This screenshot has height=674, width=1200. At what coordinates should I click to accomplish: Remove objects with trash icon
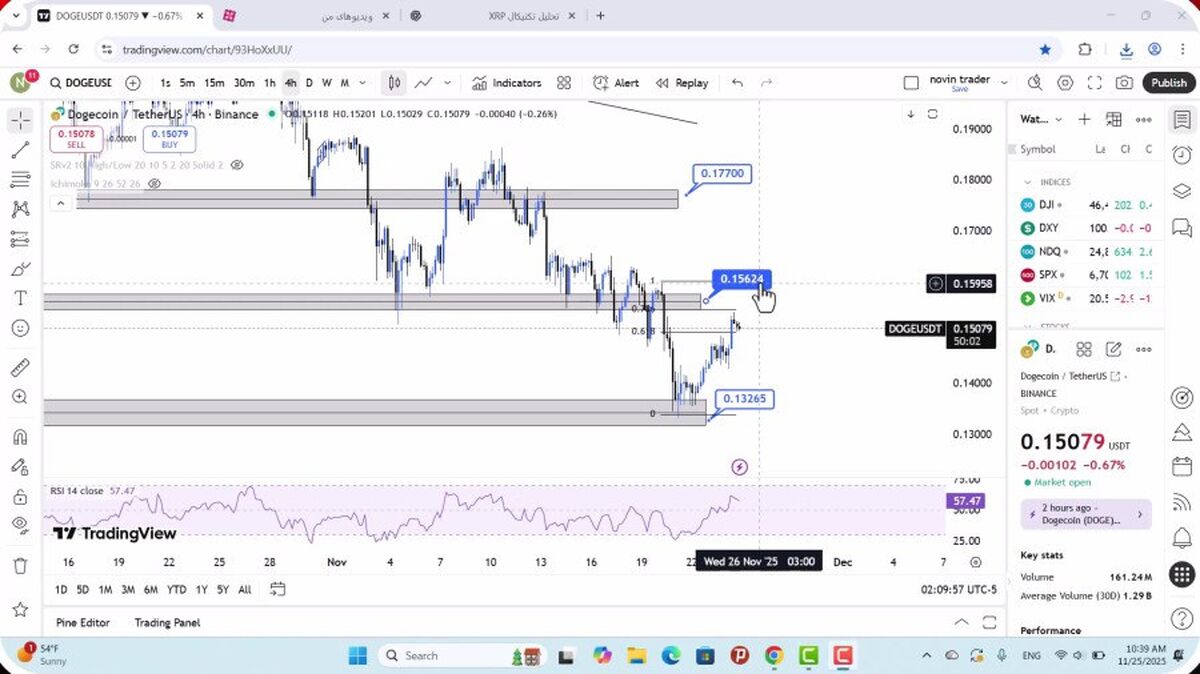(x=20, y=566)
